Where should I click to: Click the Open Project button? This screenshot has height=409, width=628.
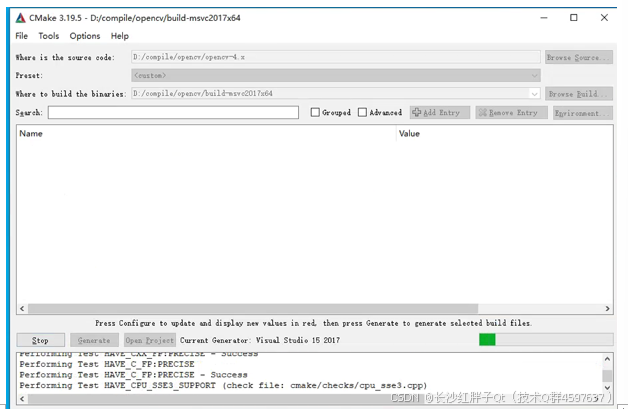pos(149,340)
